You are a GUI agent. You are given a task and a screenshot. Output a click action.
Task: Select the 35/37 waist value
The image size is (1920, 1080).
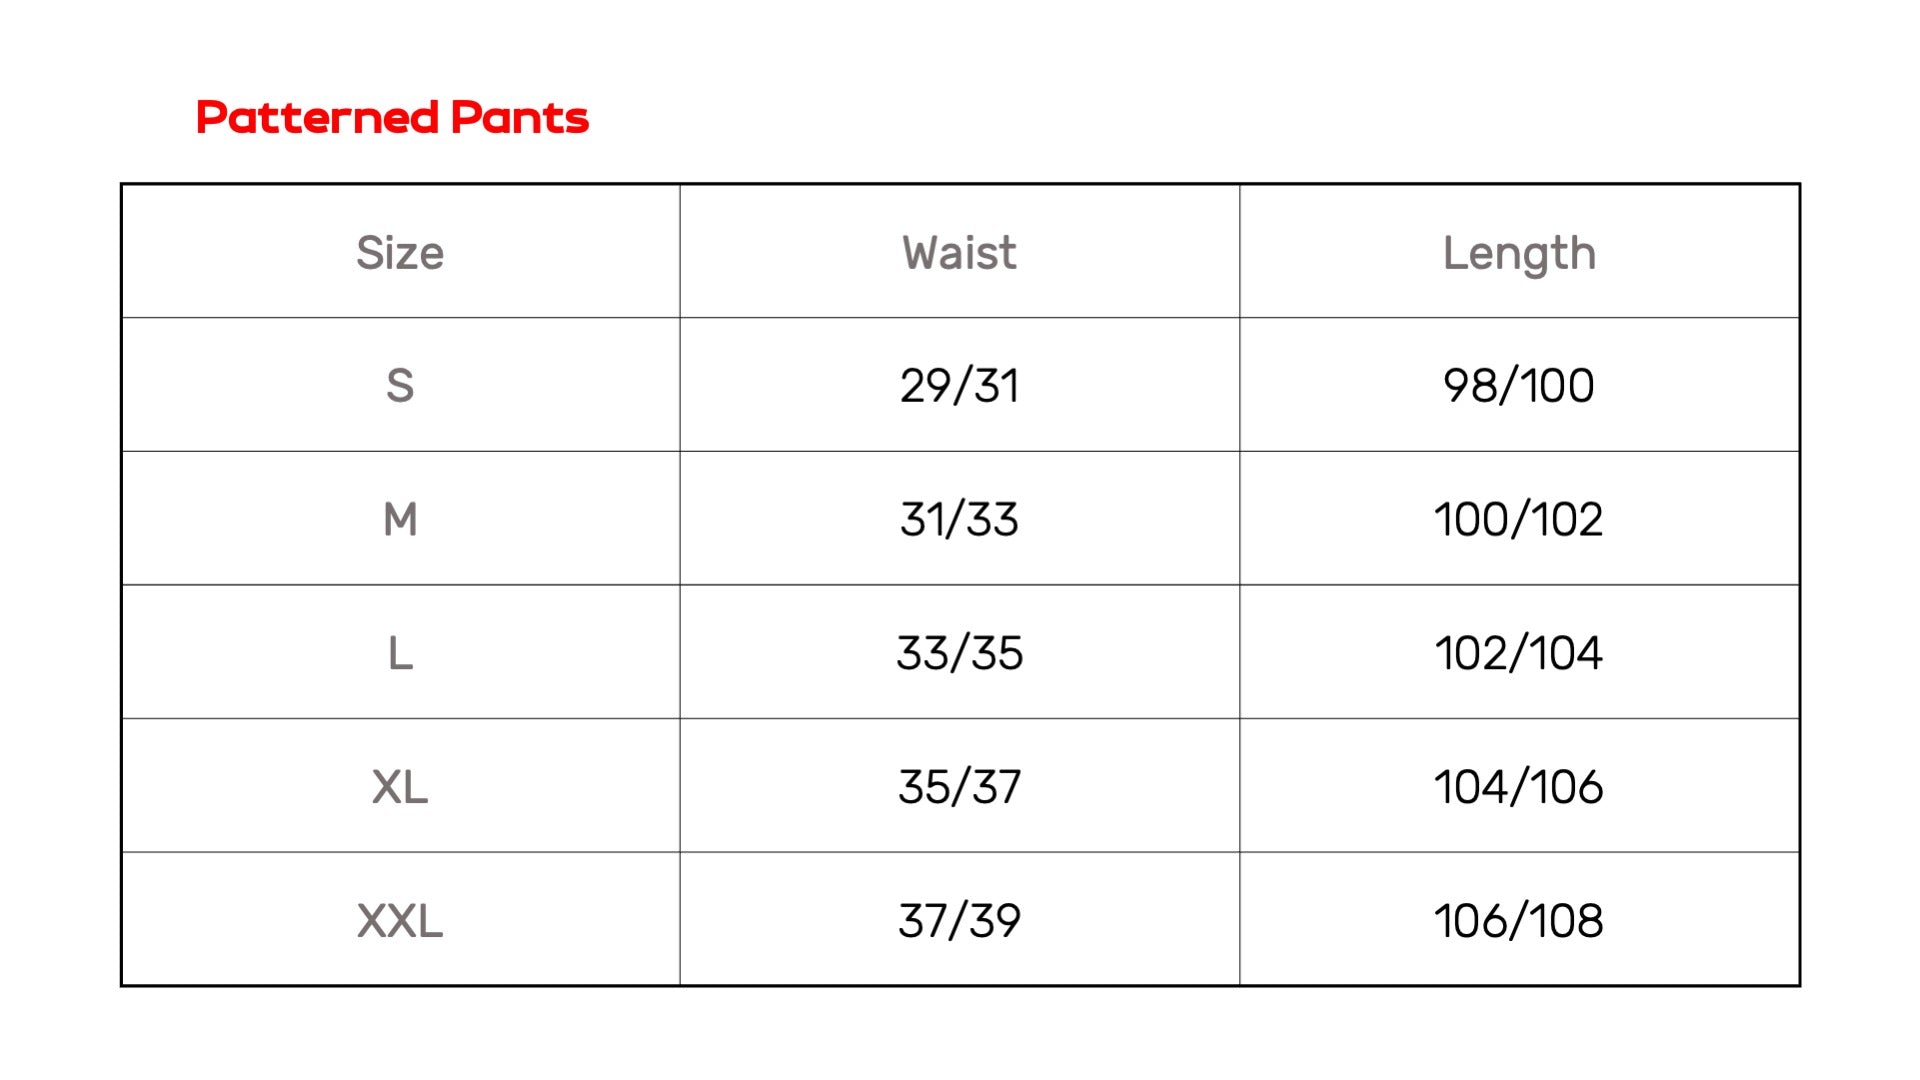pos(959,787)
